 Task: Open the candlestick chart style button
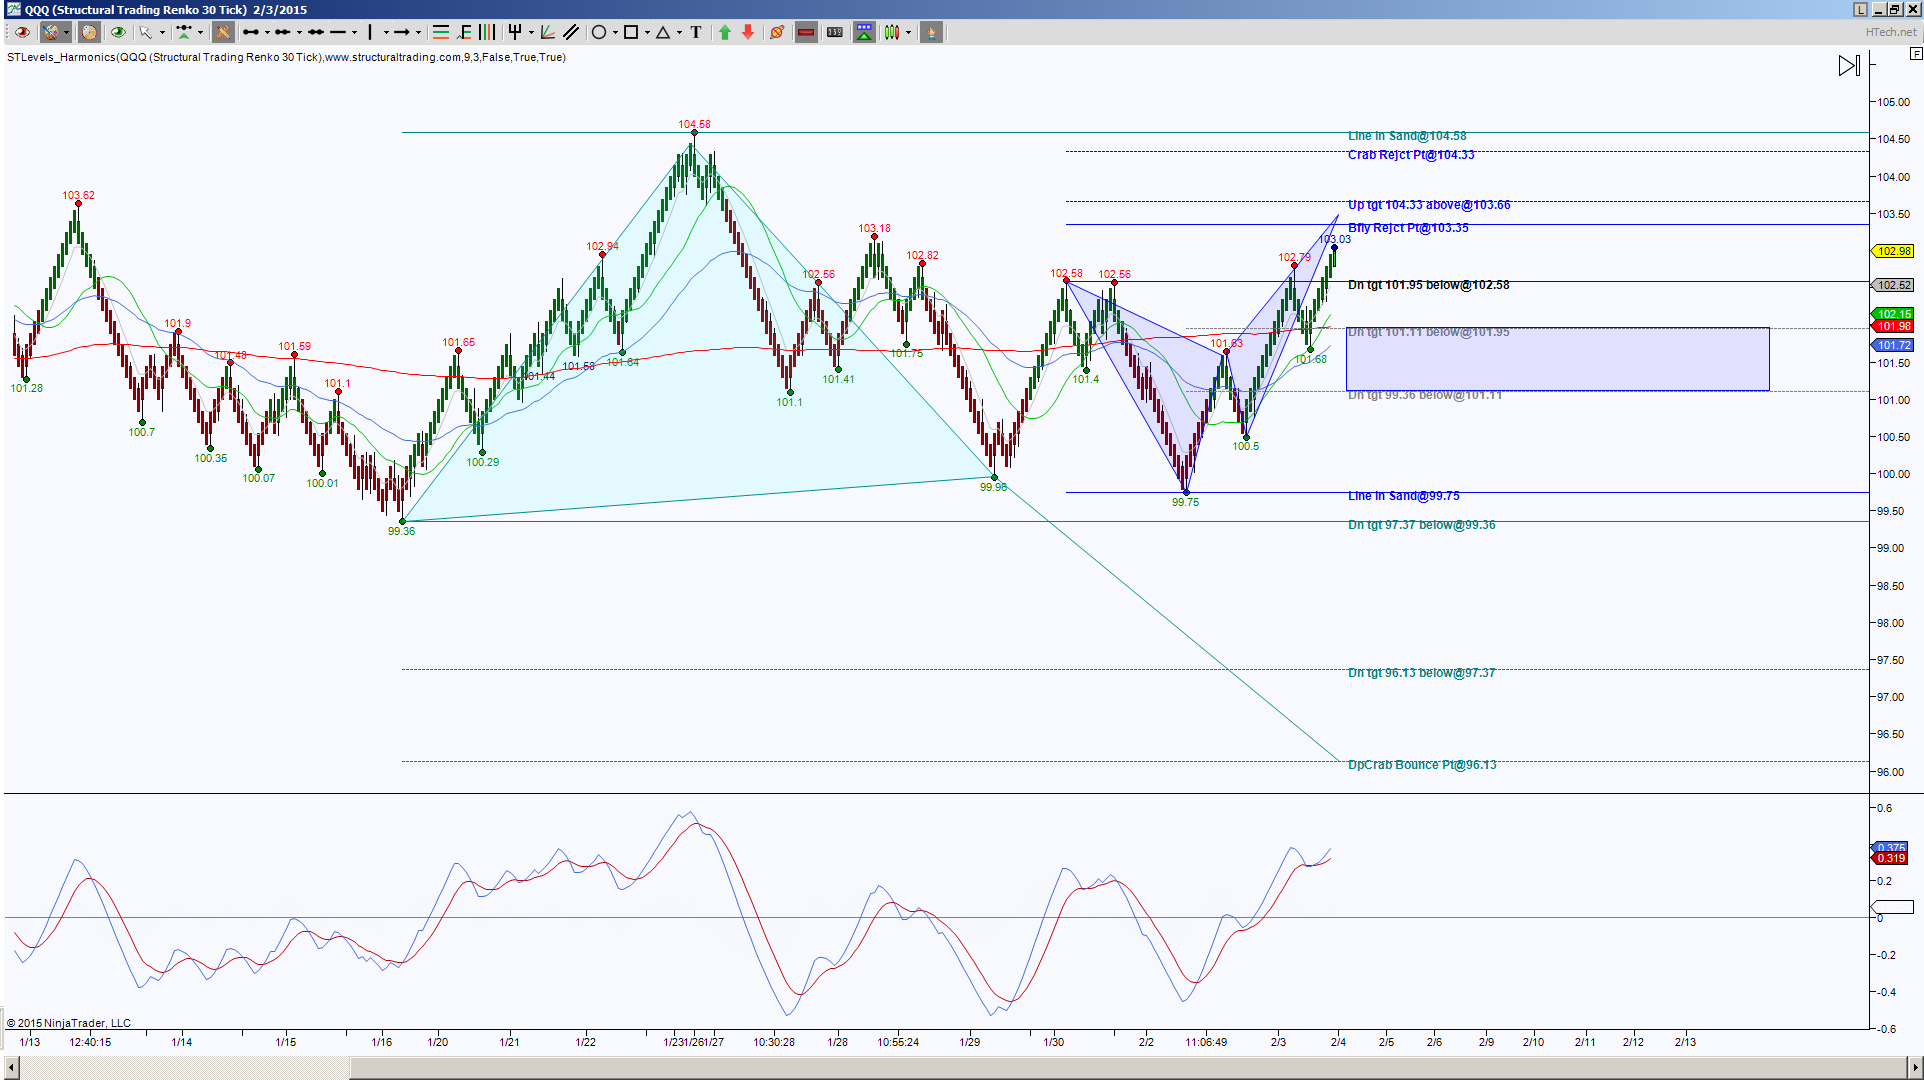pyautogui.click(x=892, y=32)
